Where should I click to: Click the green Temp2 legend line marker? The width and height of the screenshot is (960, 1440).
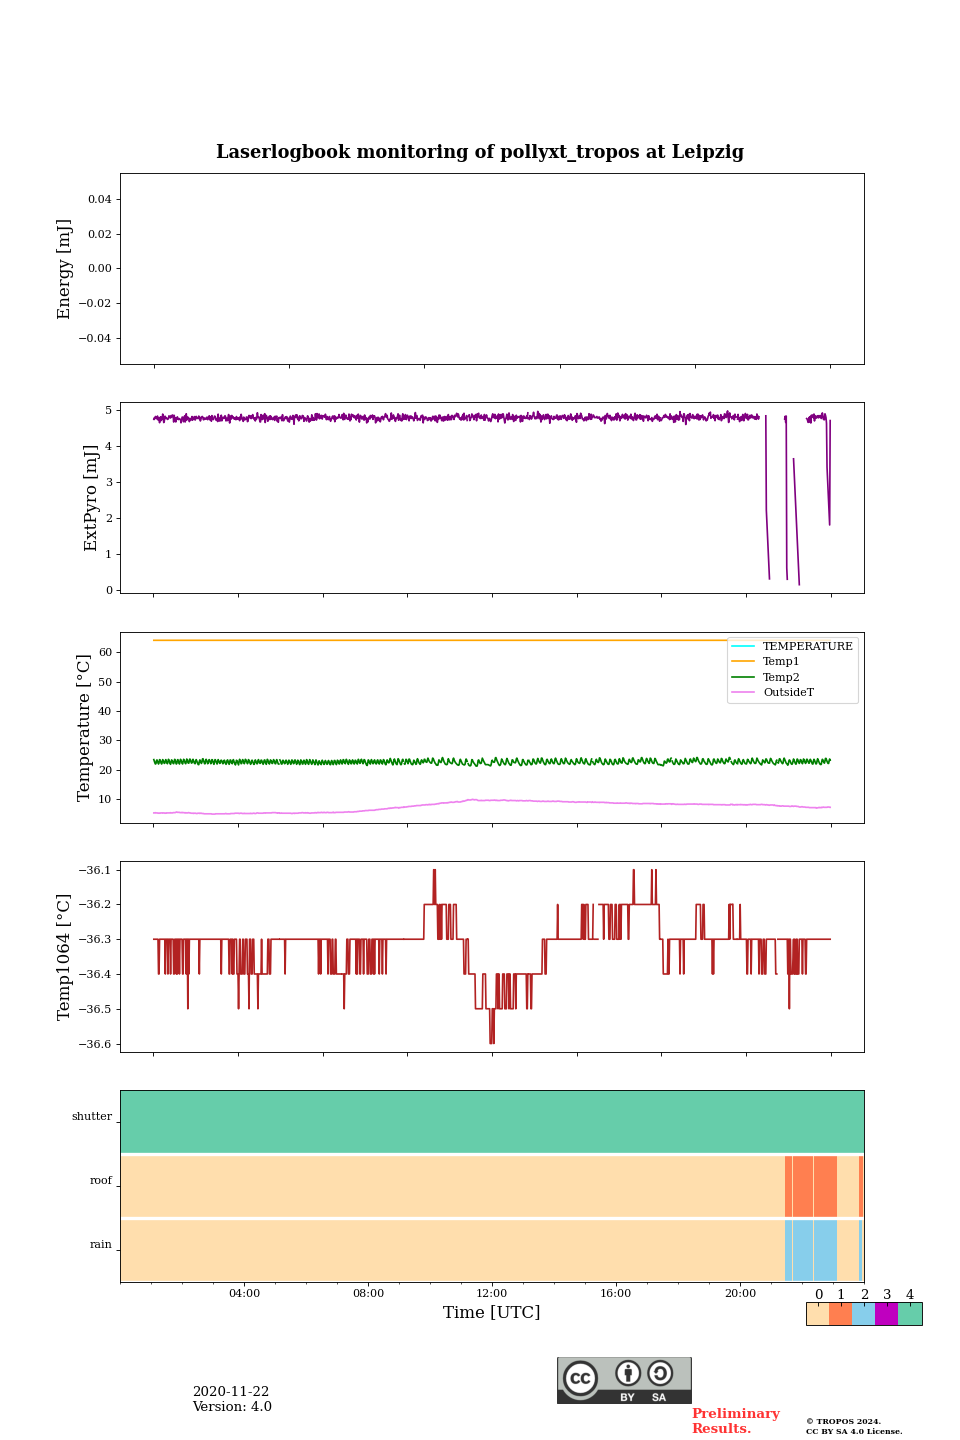(743, 678)
